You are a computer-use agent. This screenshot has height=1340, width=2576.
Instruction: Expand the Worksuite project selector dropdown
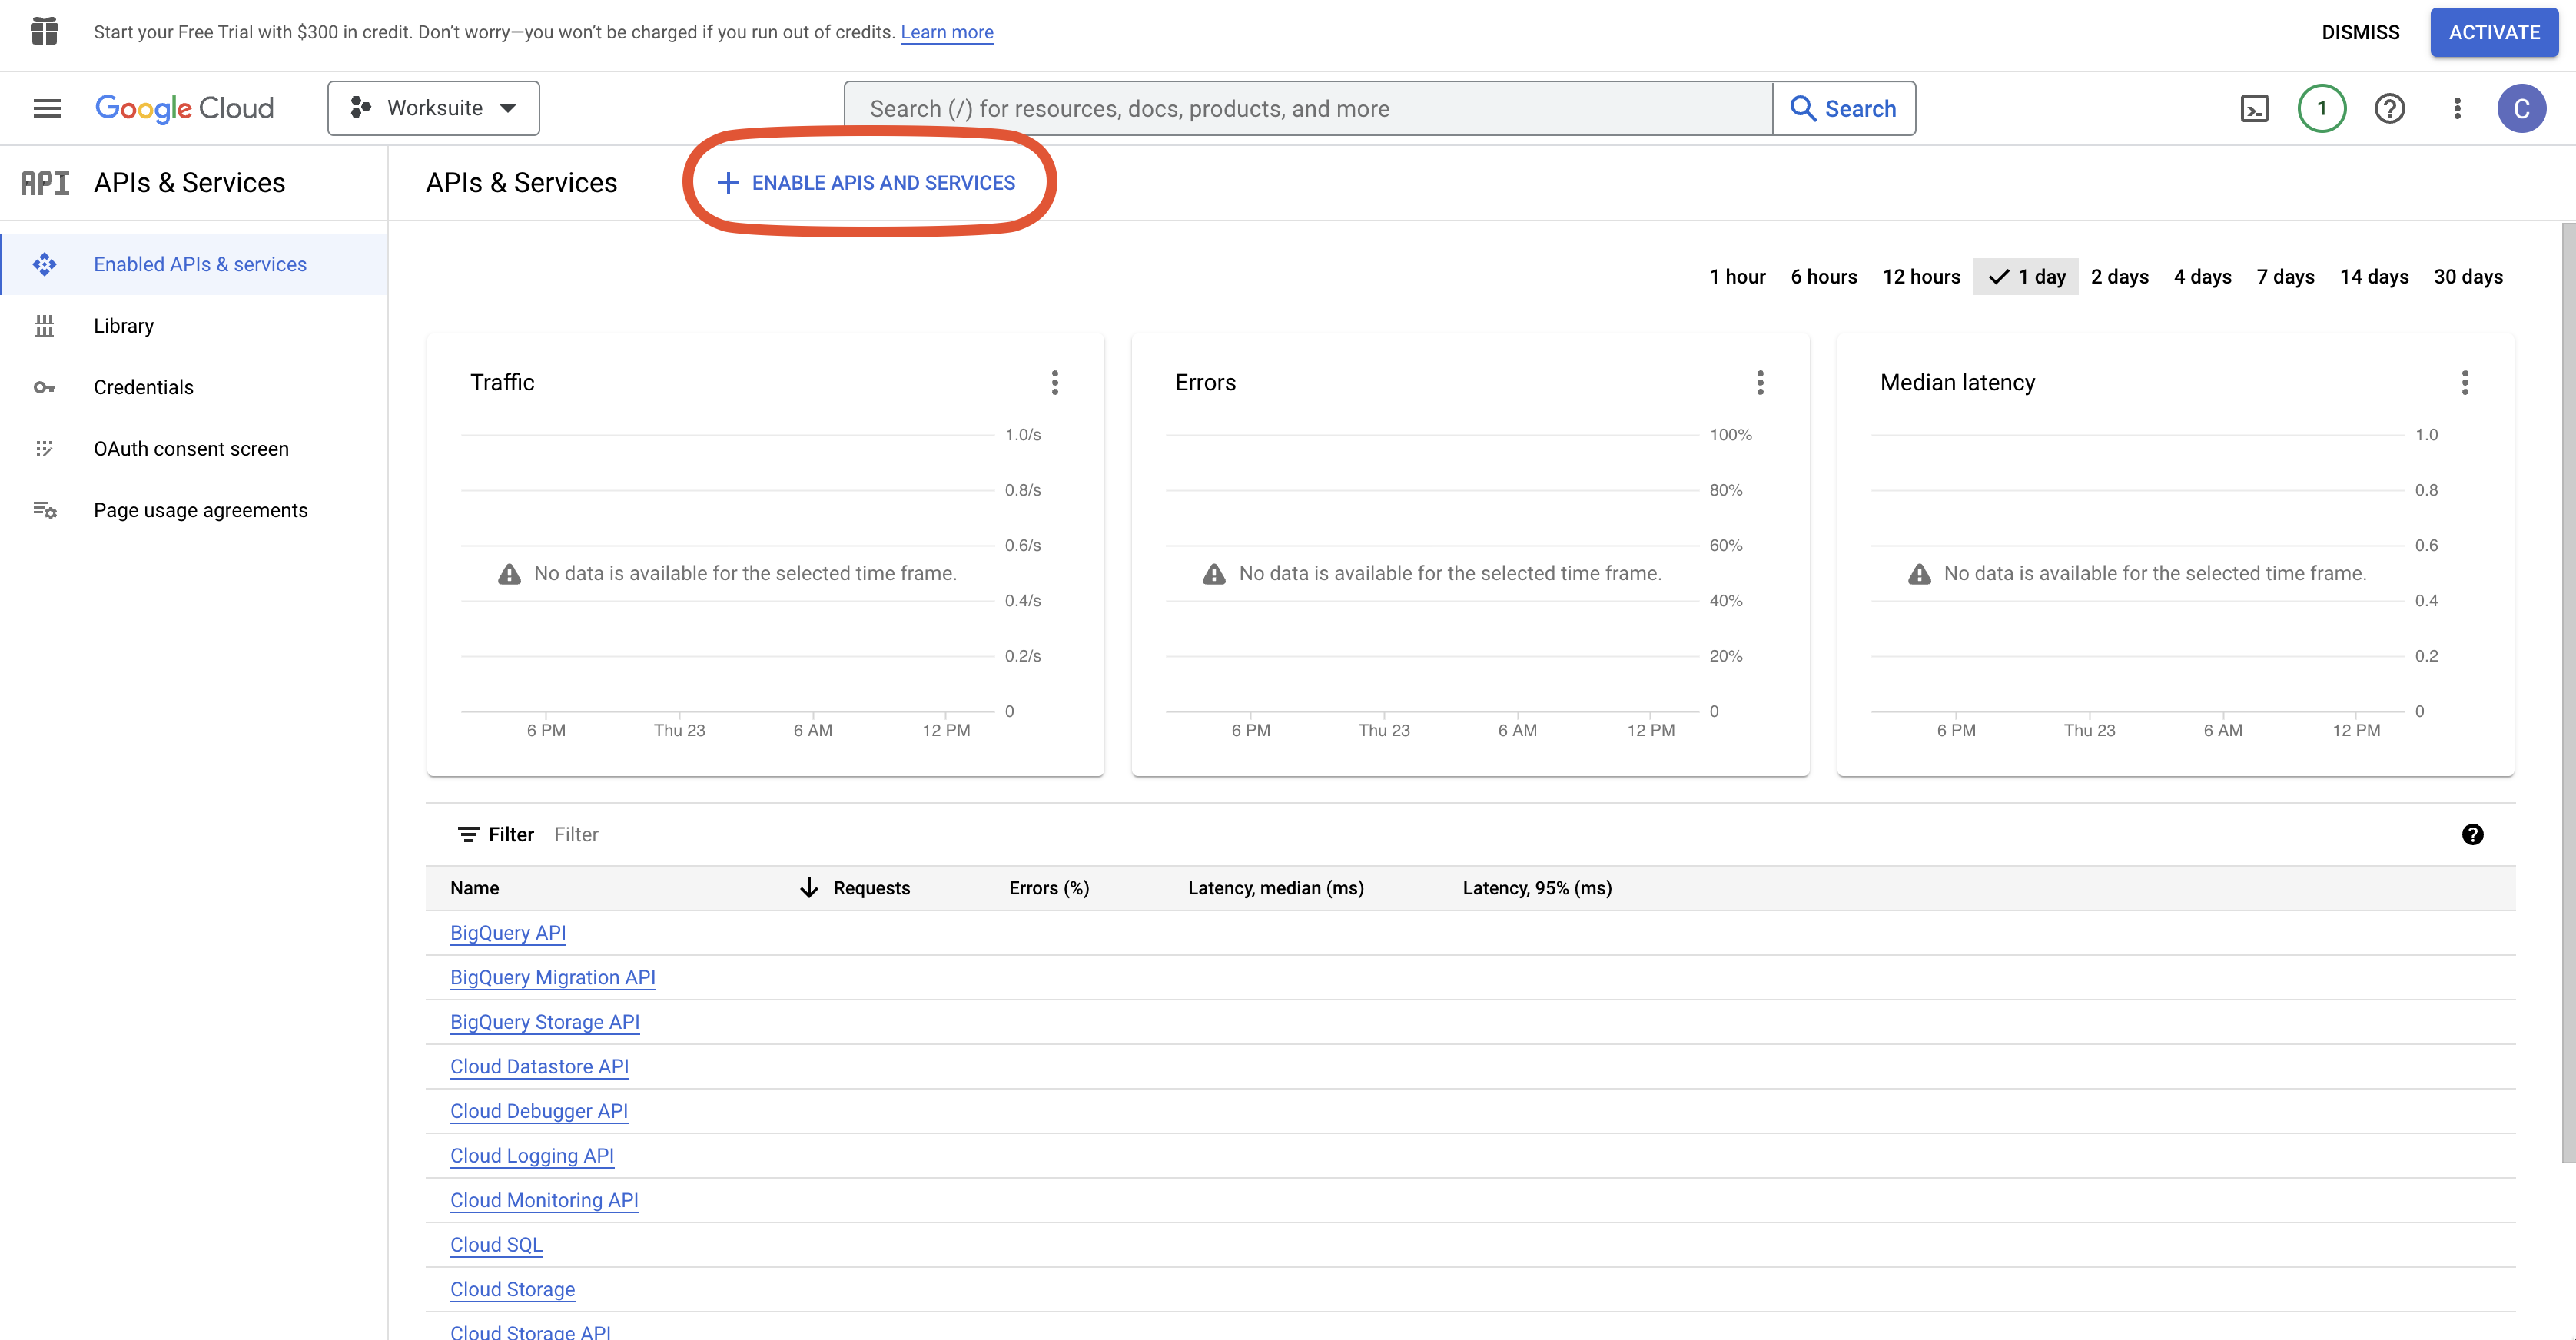pyautogui.click(x=433, y=108)
